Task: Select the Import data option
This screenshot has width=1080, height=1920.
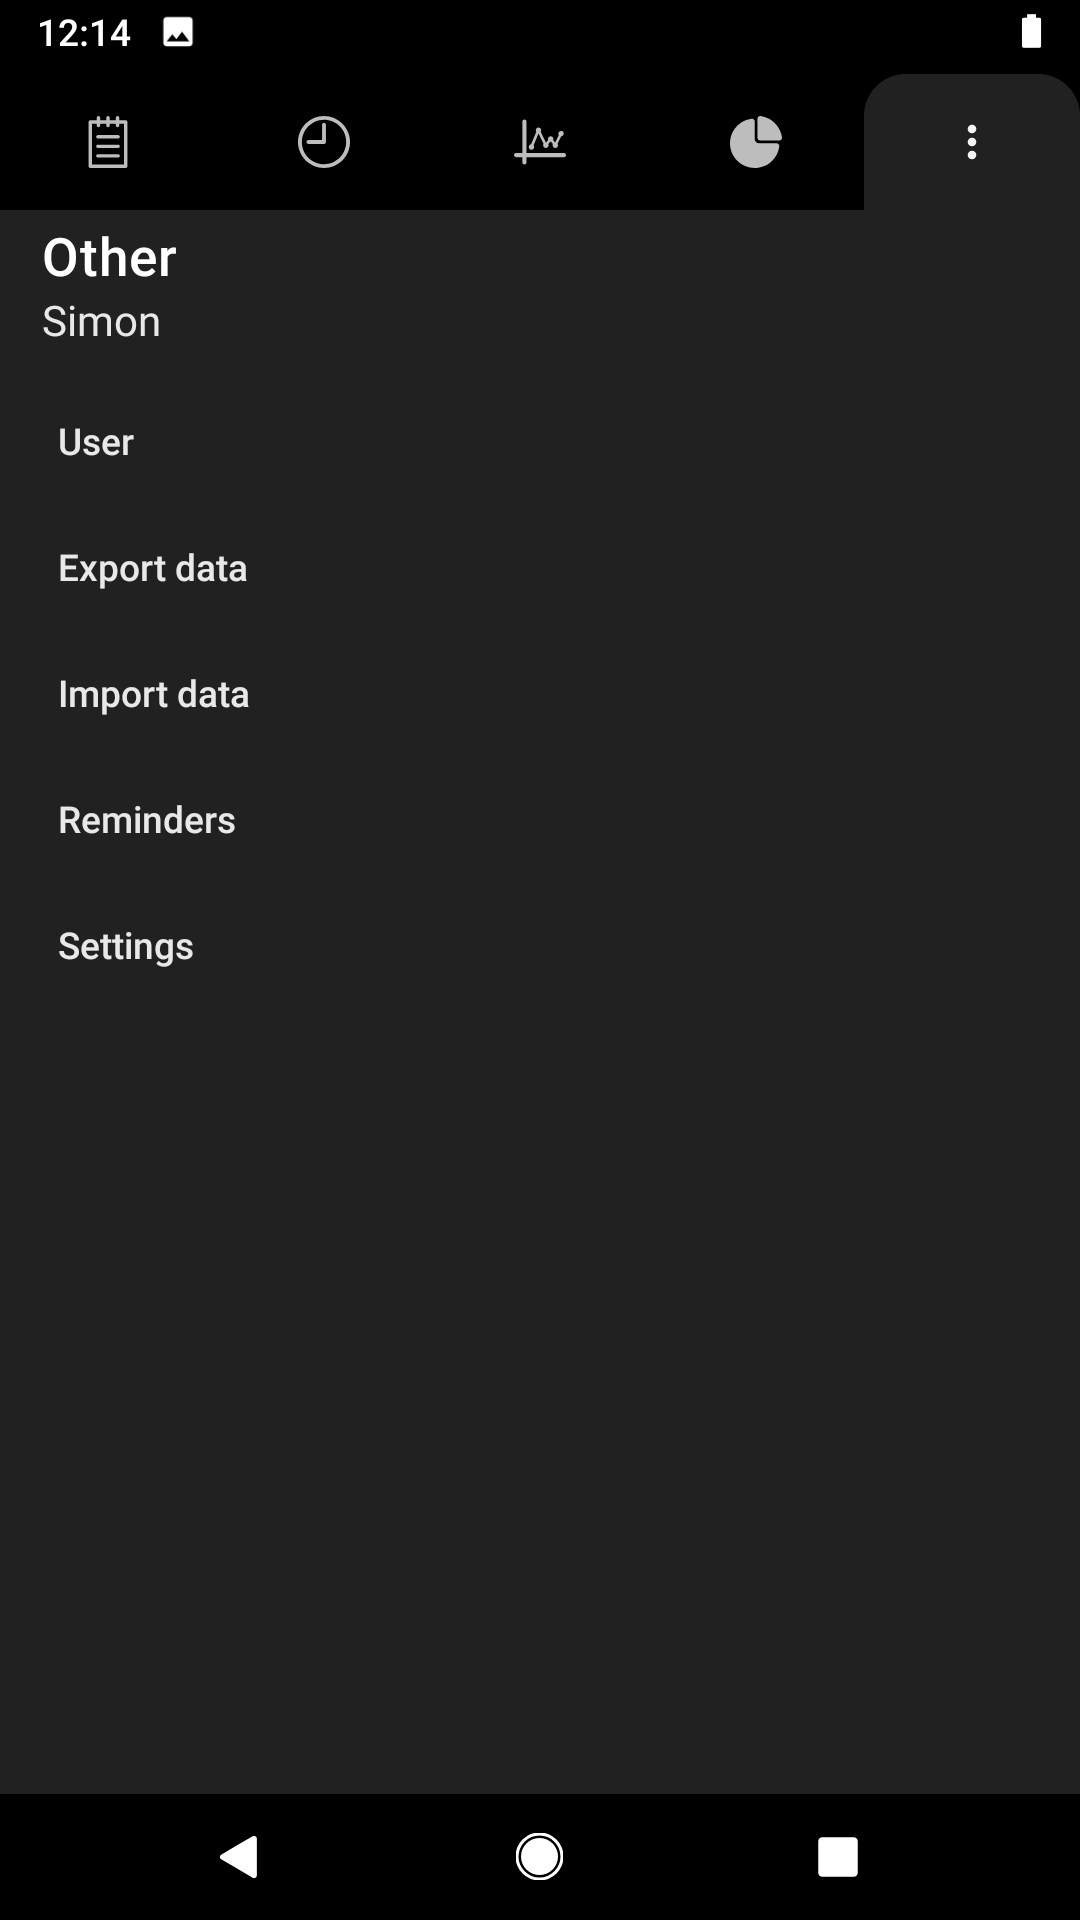Action: coord(540,694)
